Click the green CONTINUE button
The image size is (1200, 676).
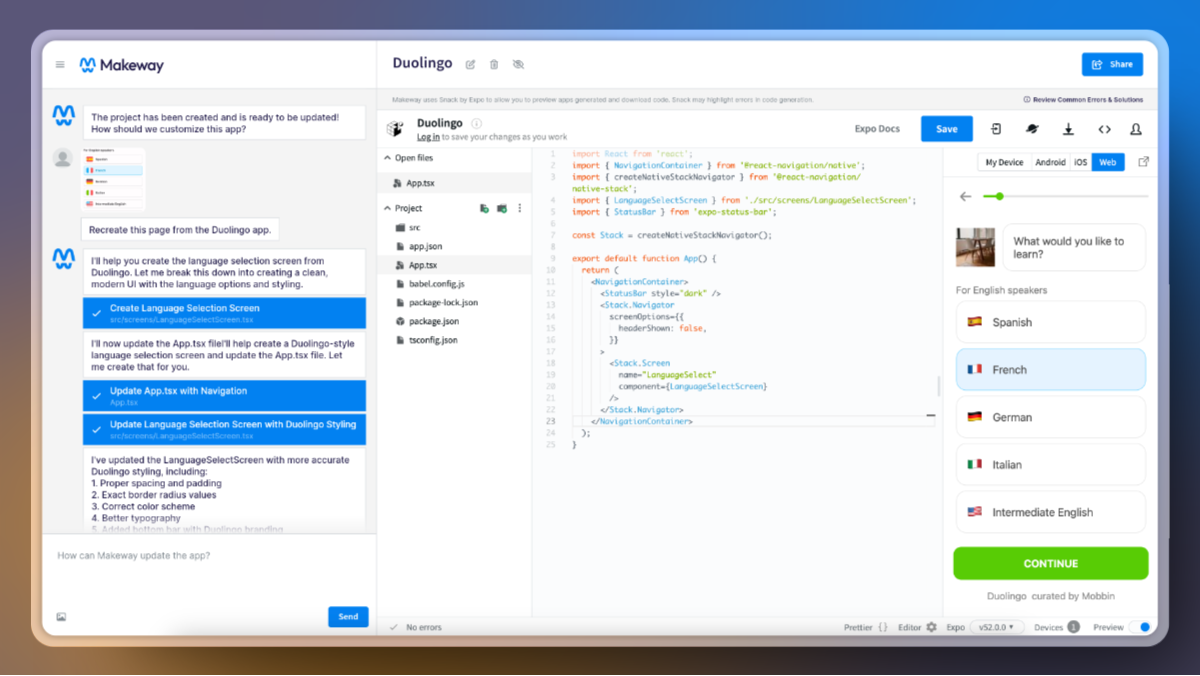1051,563
